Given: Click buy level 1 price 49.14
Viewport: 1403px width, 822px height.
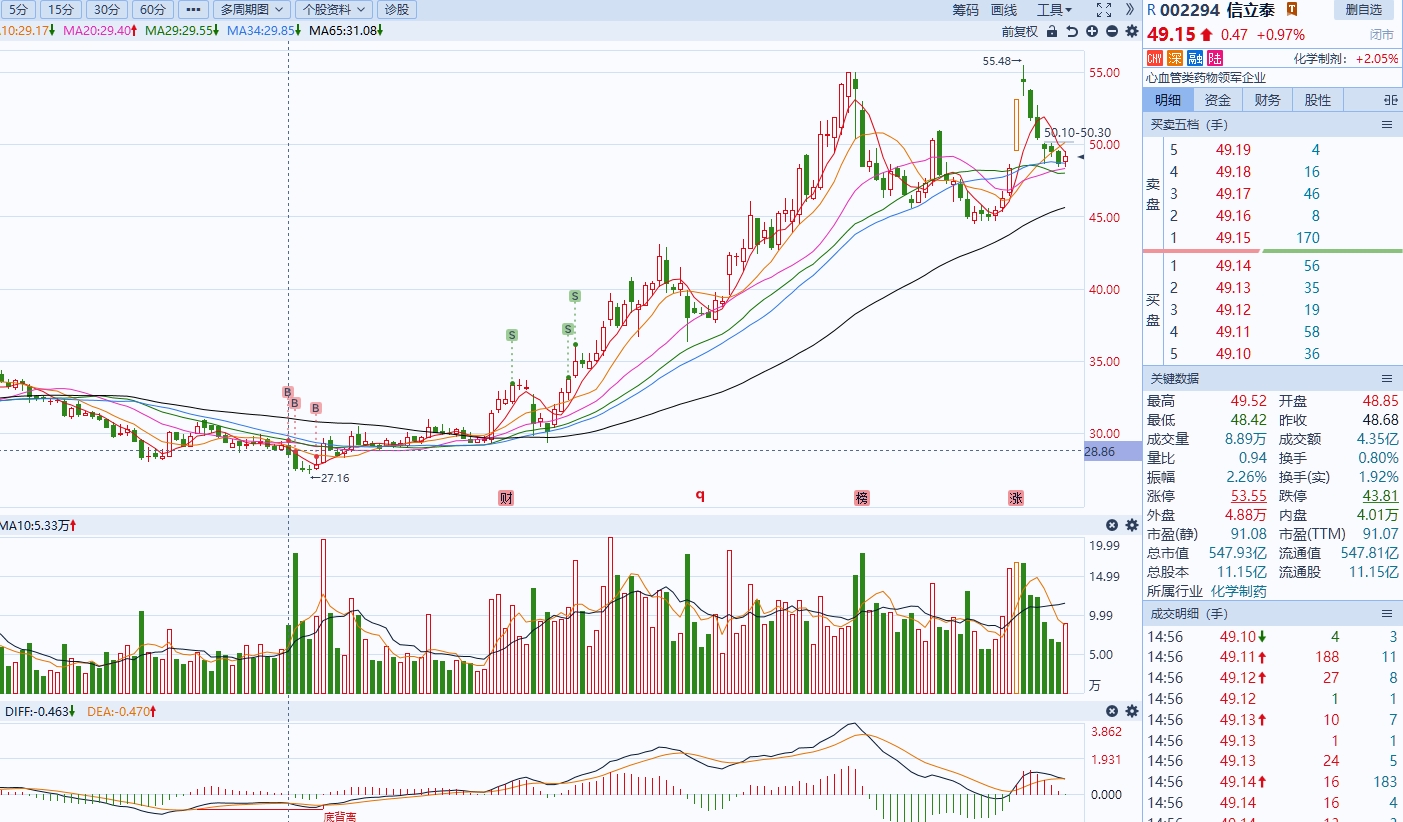Looking at the screenshot, I should [x=1235, y=266].
